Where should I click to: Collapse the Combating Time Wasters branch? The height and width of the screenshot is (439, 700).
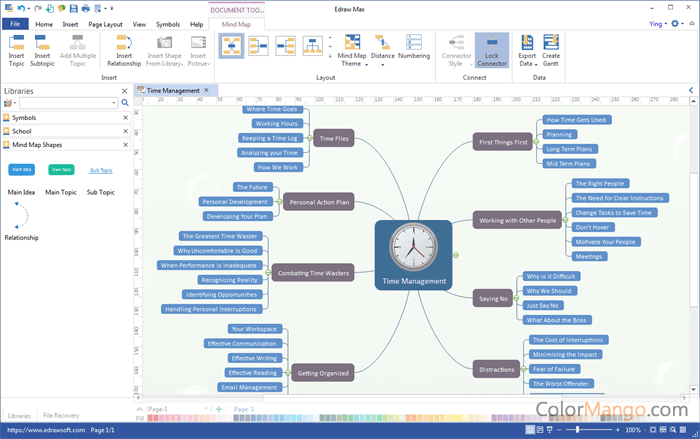[266, 273]
